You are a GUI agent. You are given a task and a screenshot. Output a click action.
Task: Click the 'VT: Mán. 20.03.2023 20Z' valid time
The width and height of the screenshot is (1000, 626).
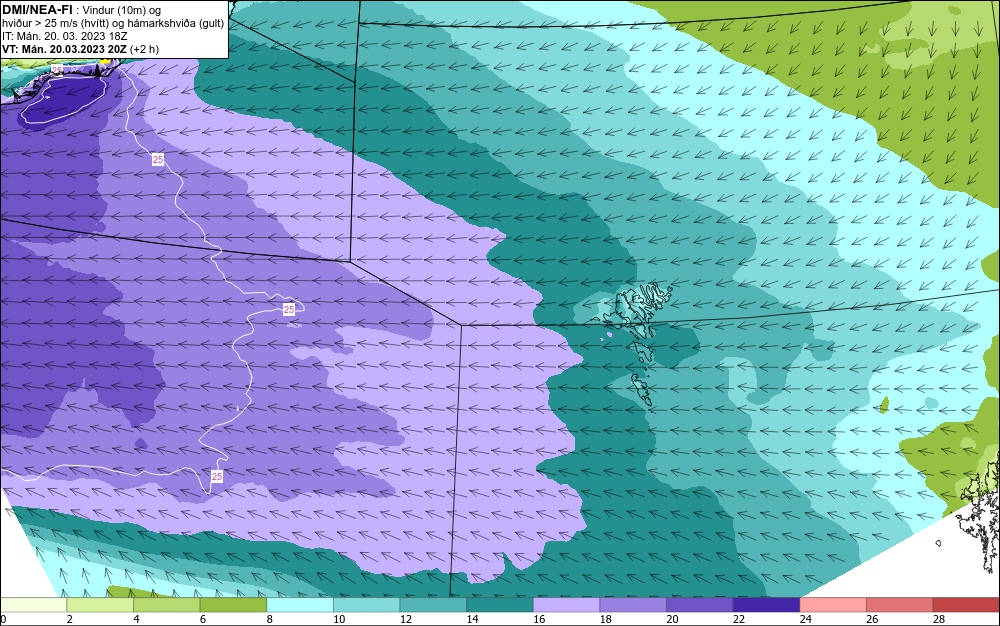click(x=64, y=49)
